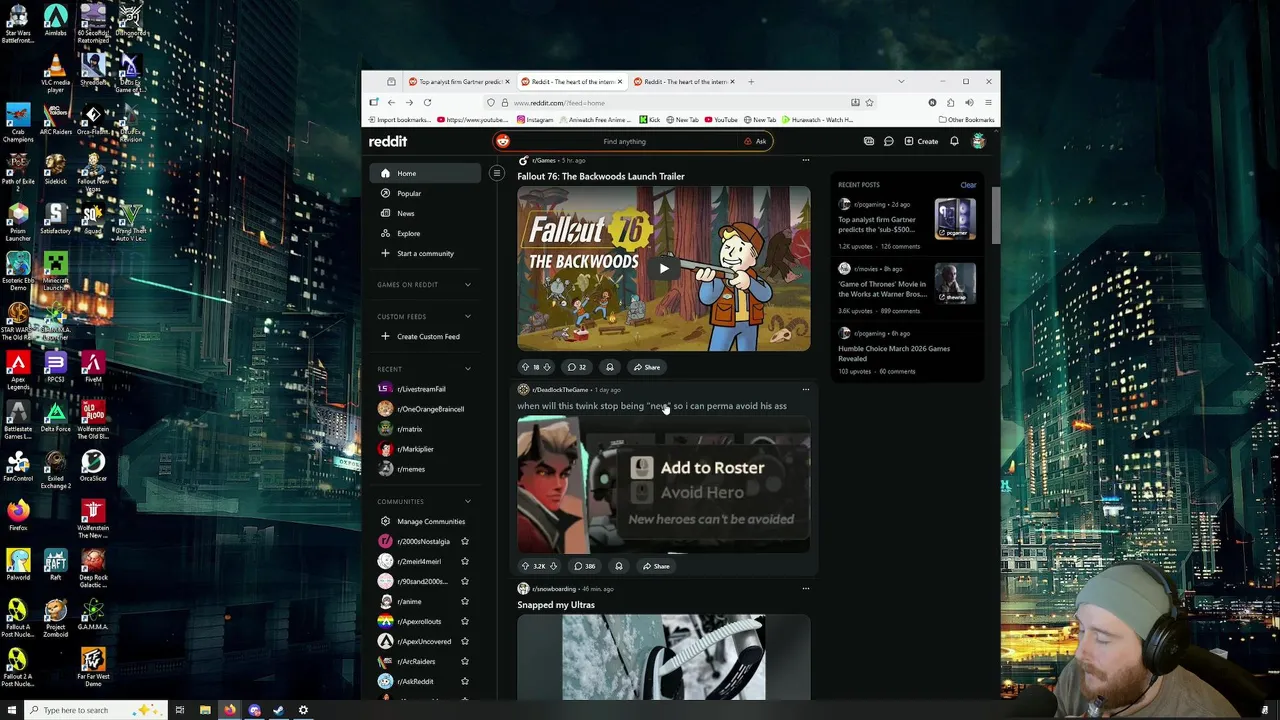Click Create Custom Feed
This screenshot has width=1280, height=720.
click(425, 336)
